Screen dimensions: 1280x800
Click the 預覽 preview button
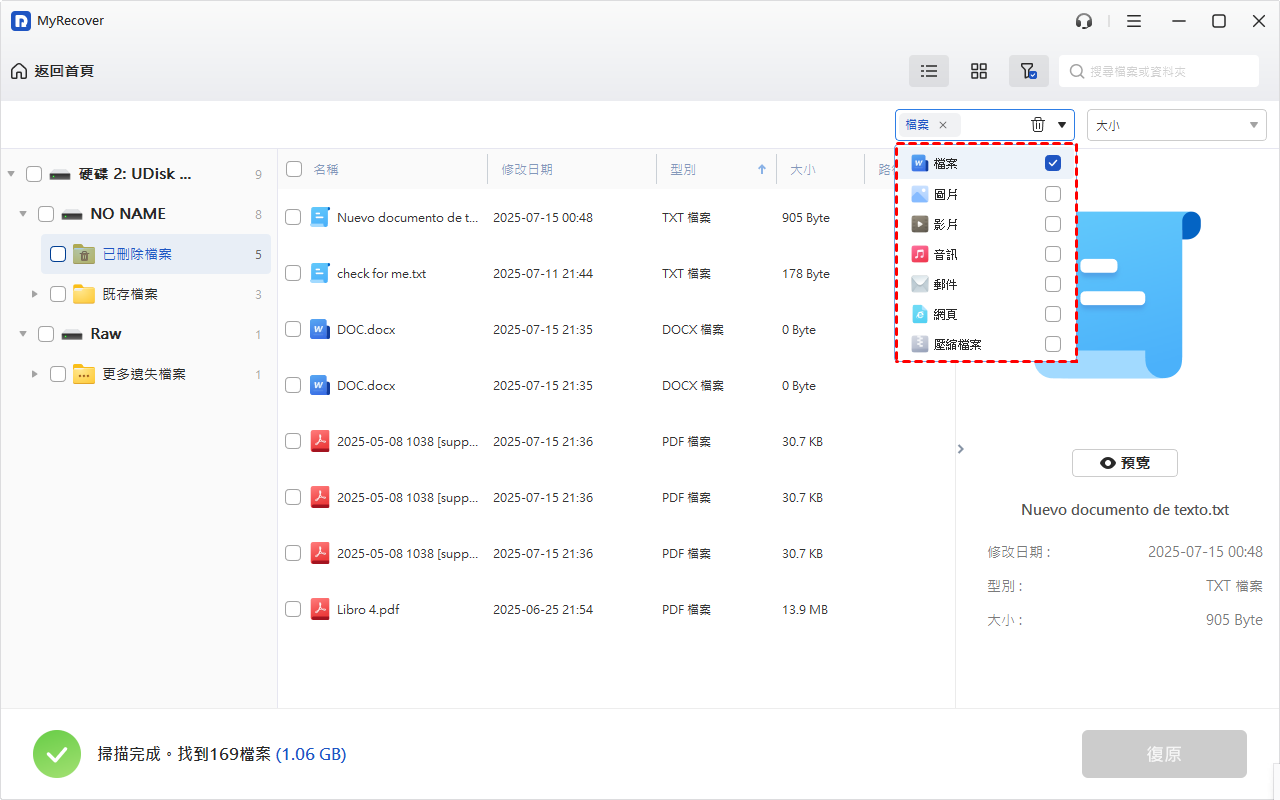(x=1125, y=463)
